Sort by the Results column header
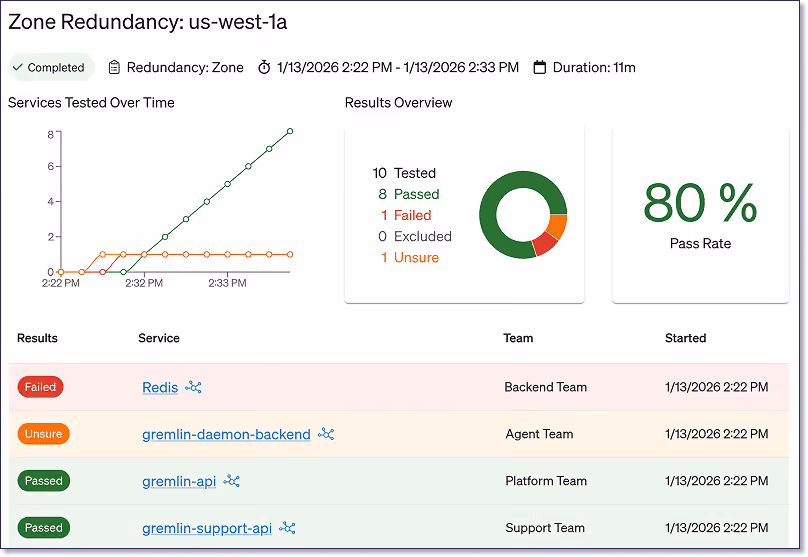 point(37,338)
